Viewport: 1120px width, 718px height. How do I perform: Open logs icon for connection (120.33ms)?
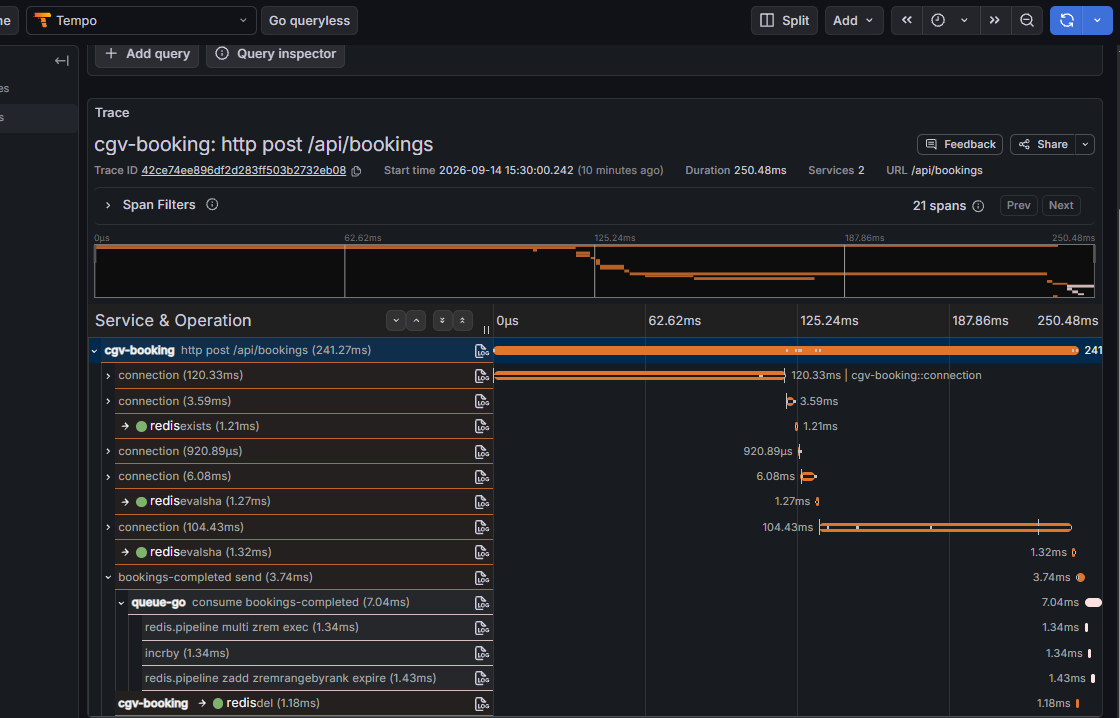(482, 376)
